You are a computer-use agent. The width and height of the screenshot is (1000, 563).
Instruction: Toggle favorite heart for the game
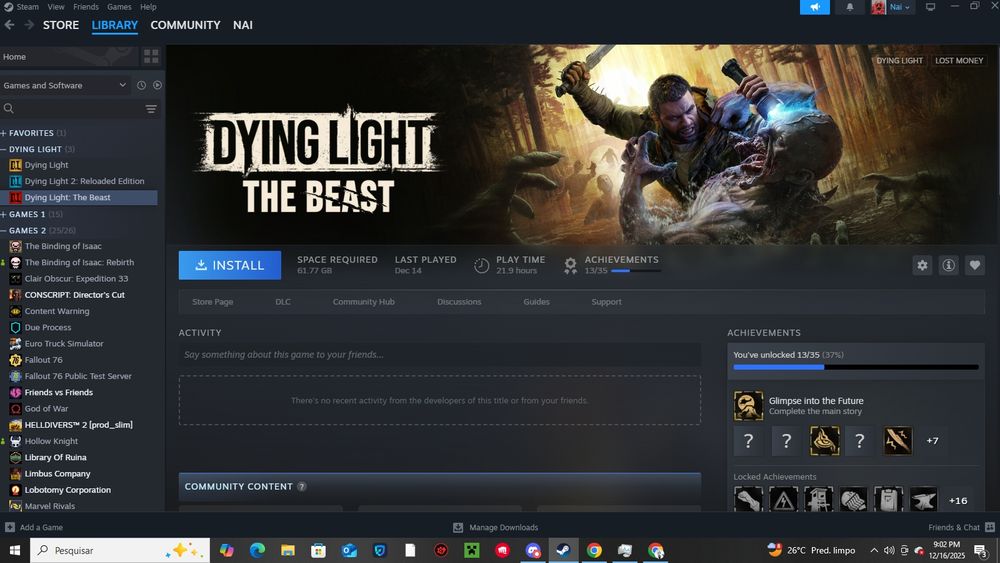point(974,265)
